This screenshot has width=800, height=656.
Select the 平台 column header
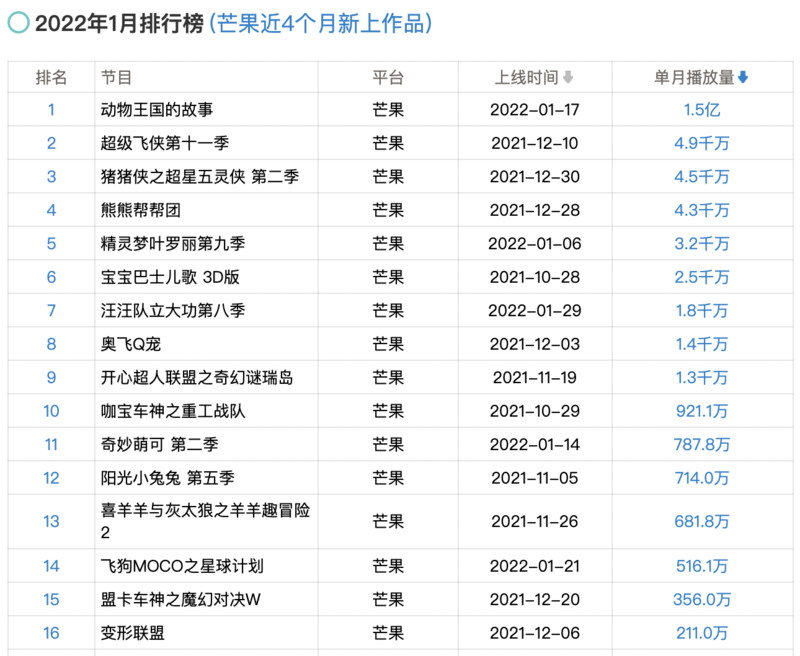click(x=388, y=78)
